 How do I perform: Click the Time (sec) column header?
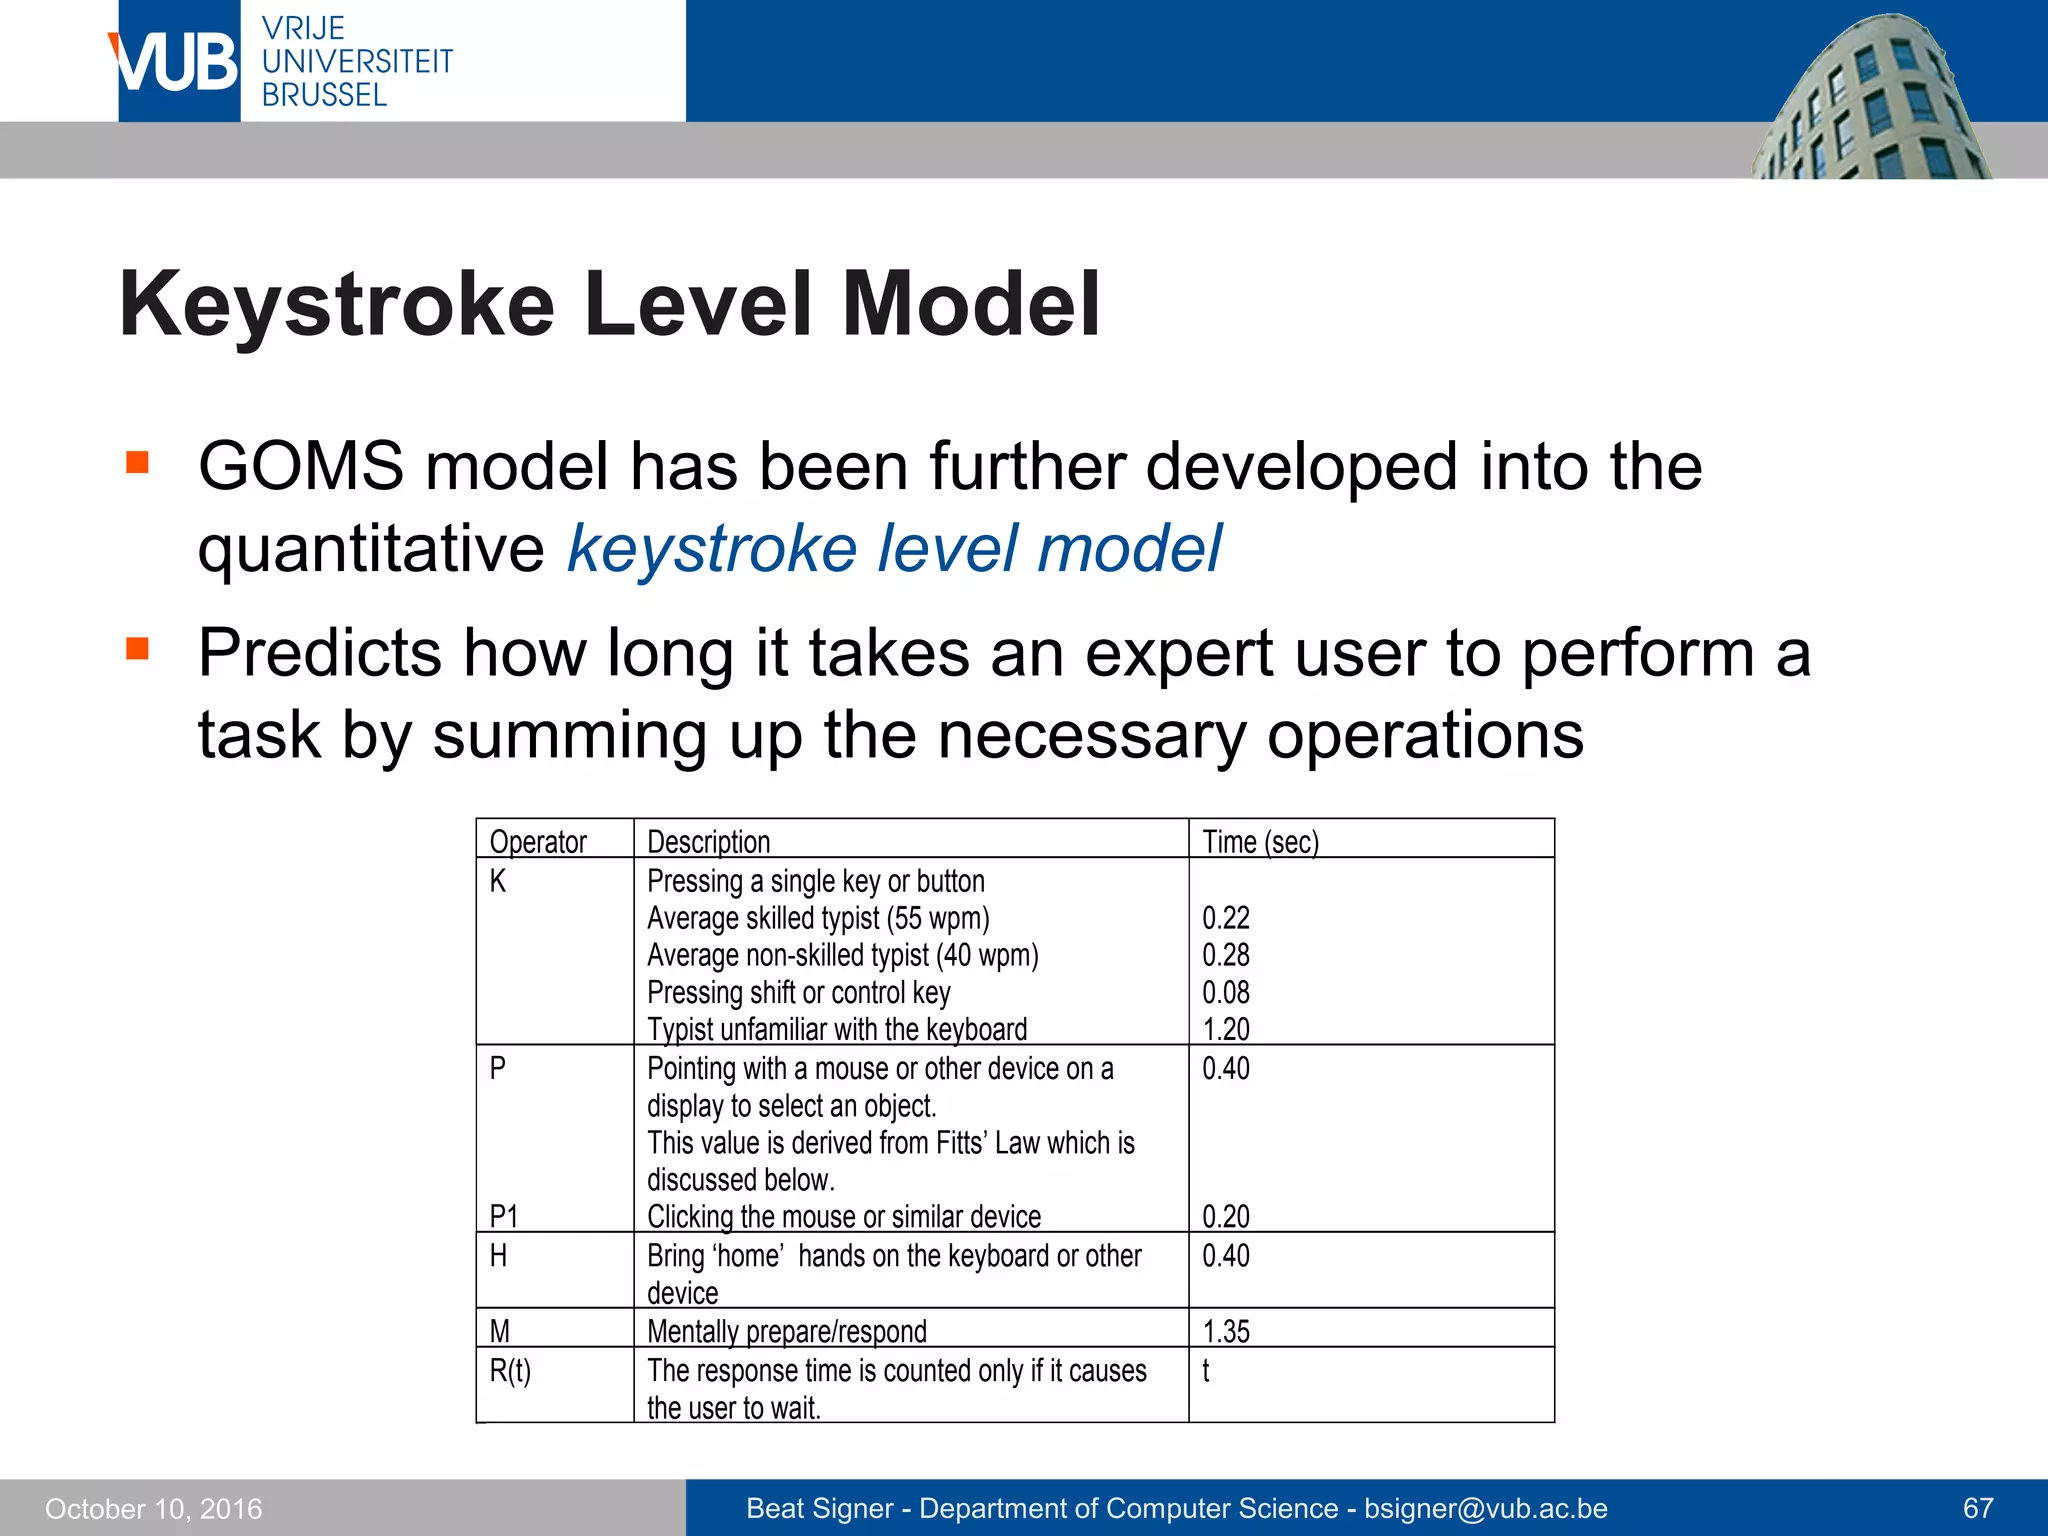point(1260,842)
